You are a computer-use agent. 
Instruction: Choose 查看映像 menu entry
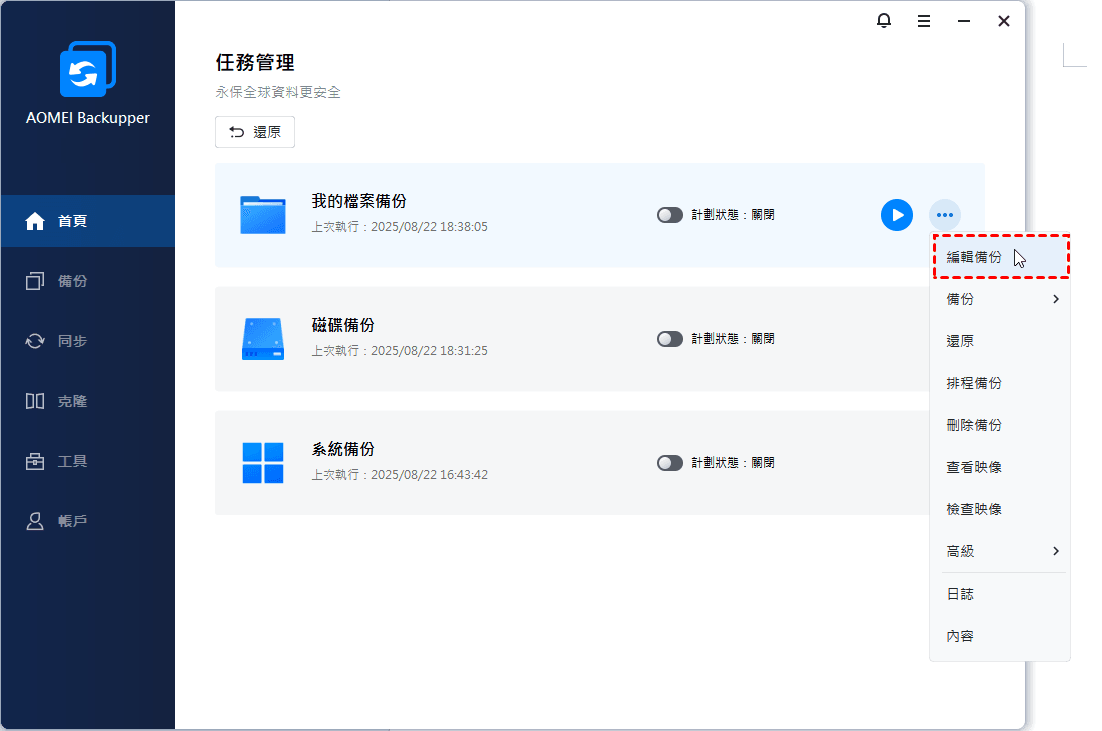click(x=999, y=467)
